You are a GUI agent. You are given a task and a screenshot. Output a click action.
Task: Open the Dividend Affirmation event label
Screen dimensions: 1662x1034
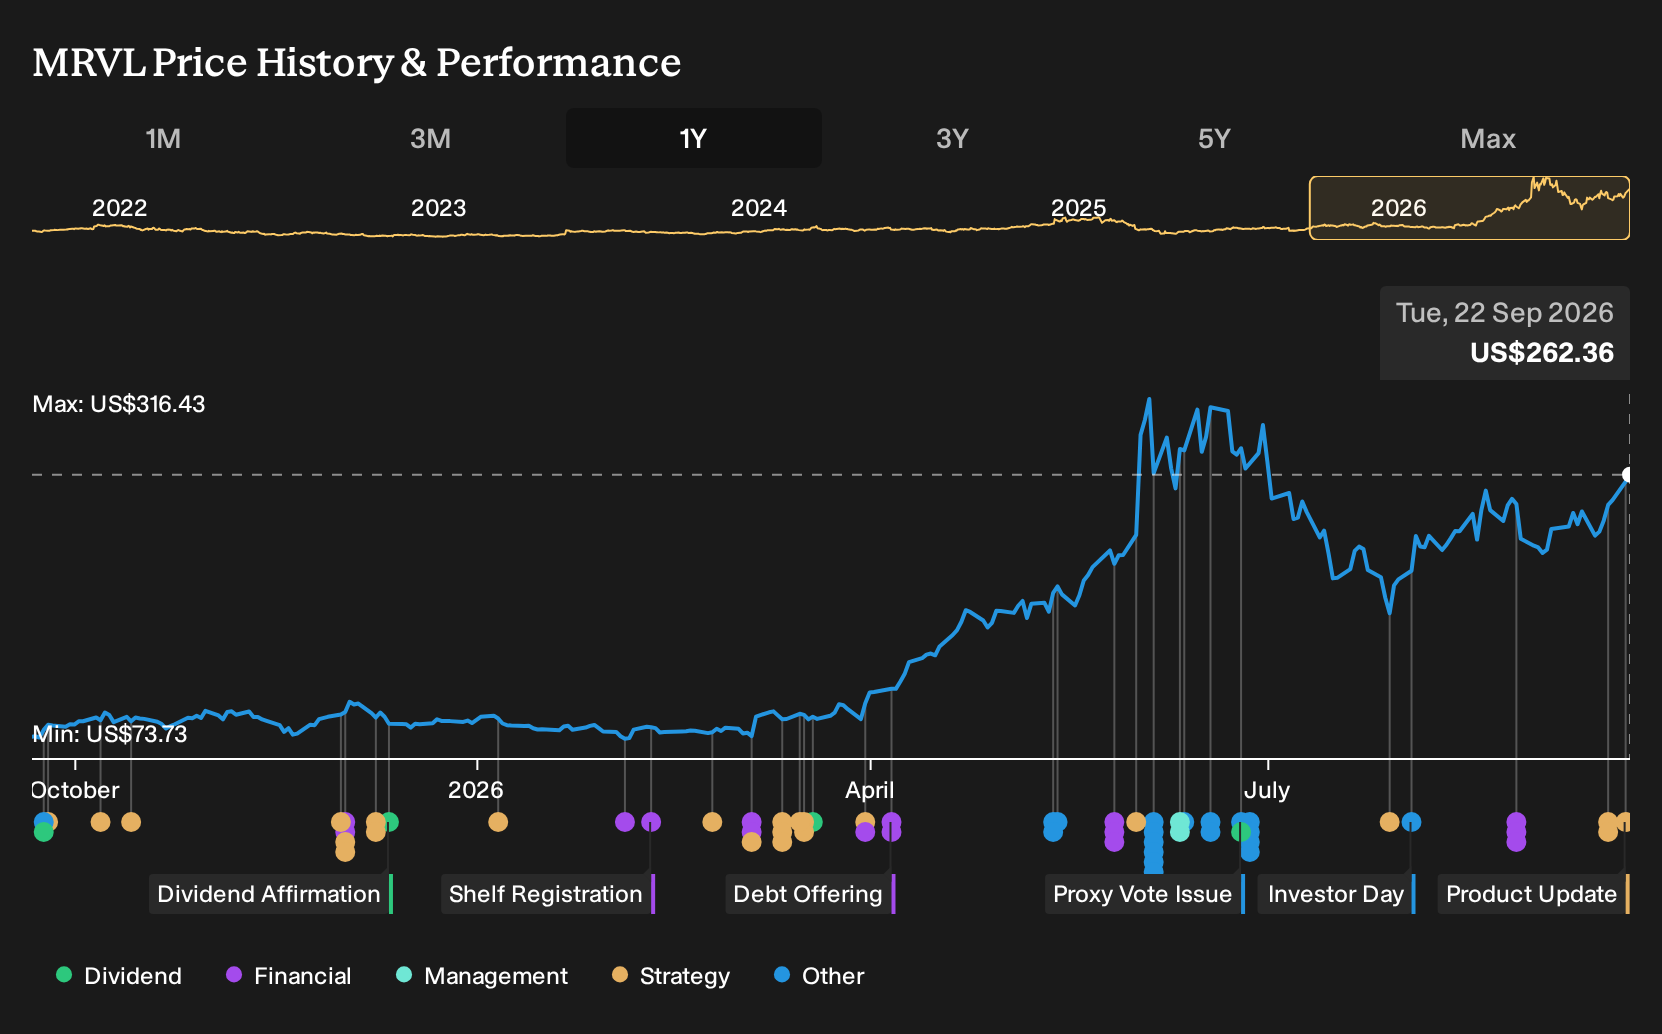point(270,894)
